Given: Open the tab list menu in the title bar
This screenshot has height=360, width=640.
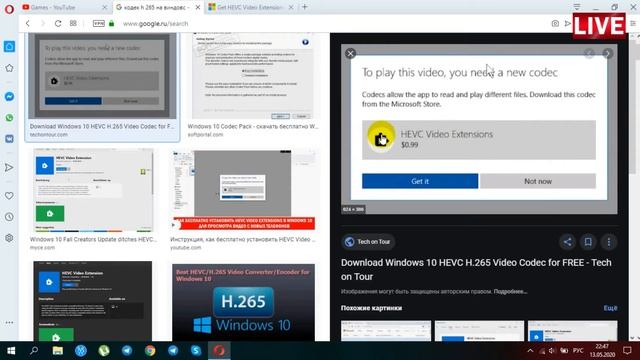Looking at the screenshot, I should (577, 7).
